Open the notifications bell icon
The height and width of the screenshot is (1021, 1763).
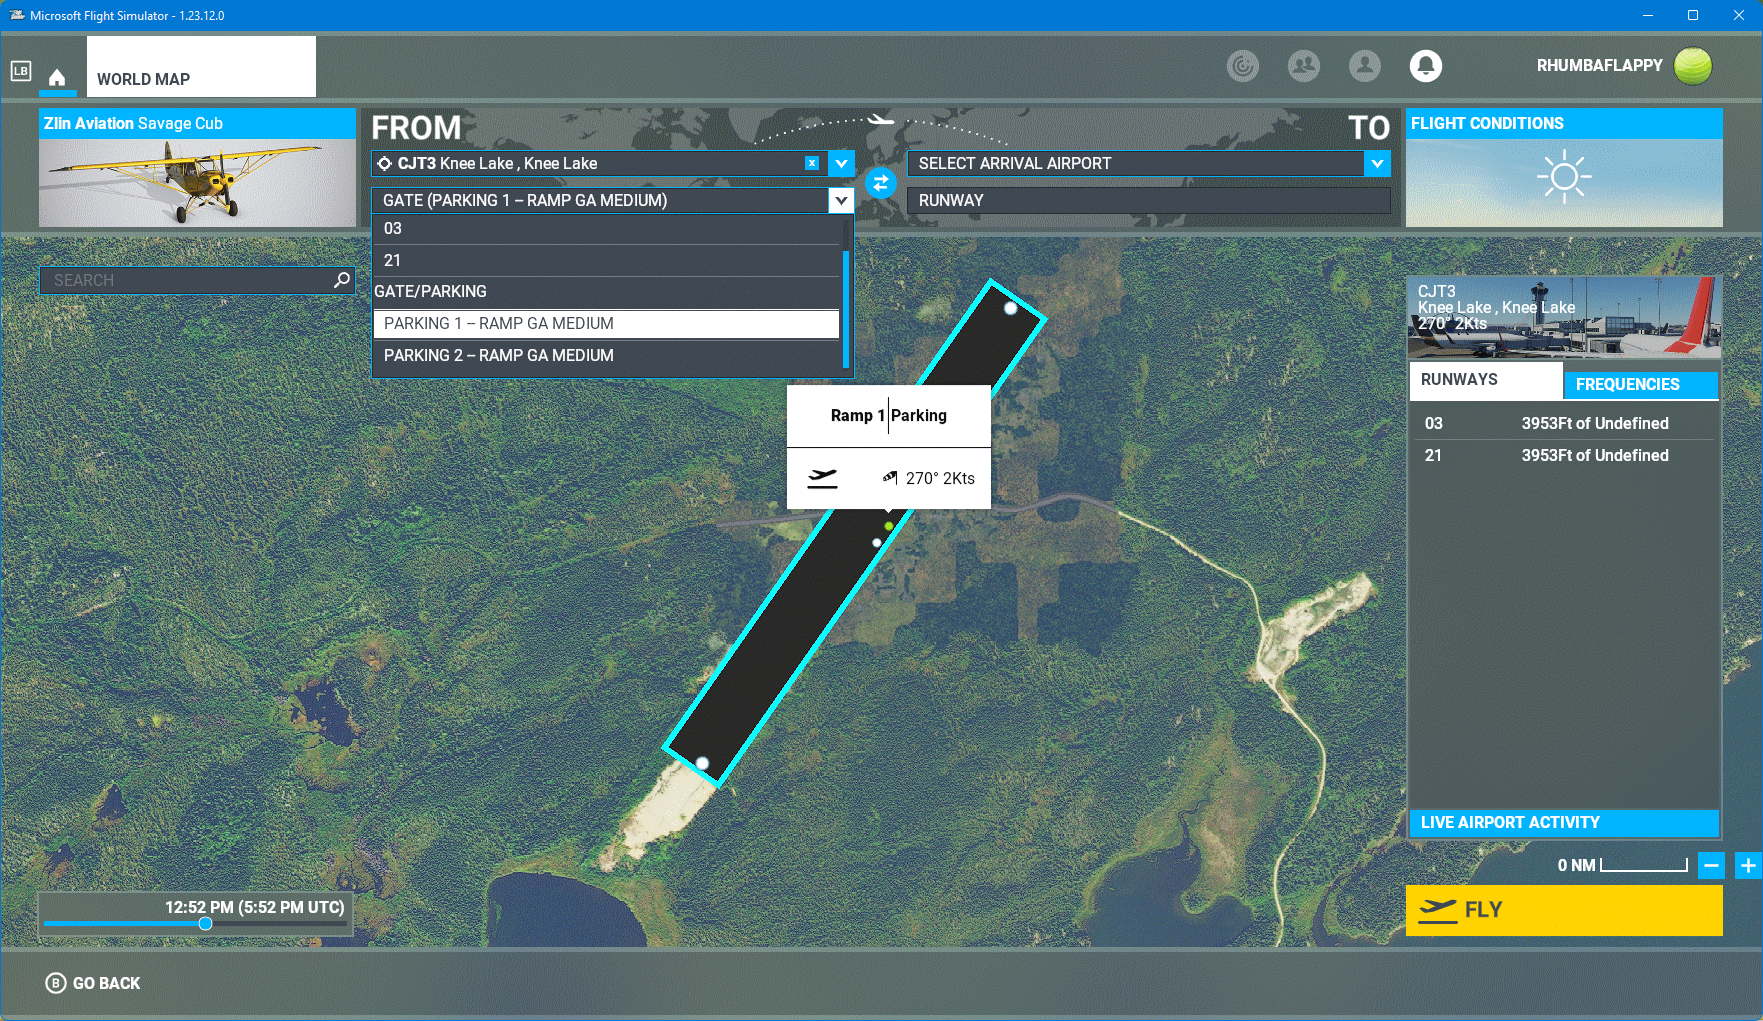click(1425, 66)
